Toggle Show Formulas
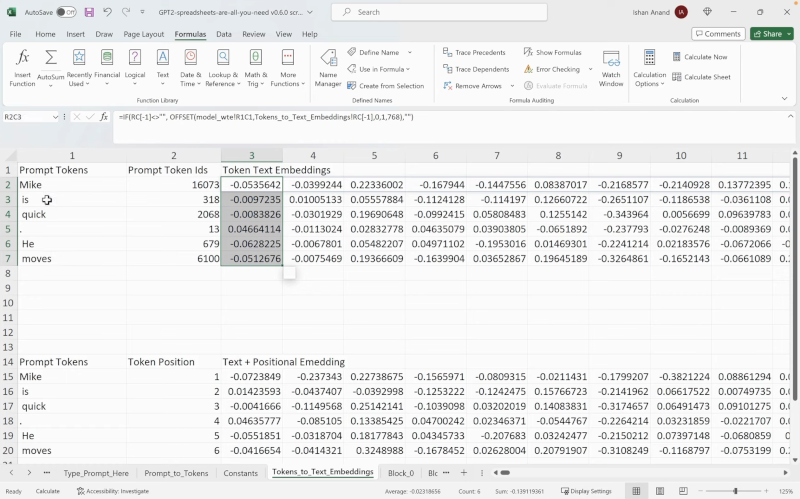This screenshot has width=800, height=499. 552,52
